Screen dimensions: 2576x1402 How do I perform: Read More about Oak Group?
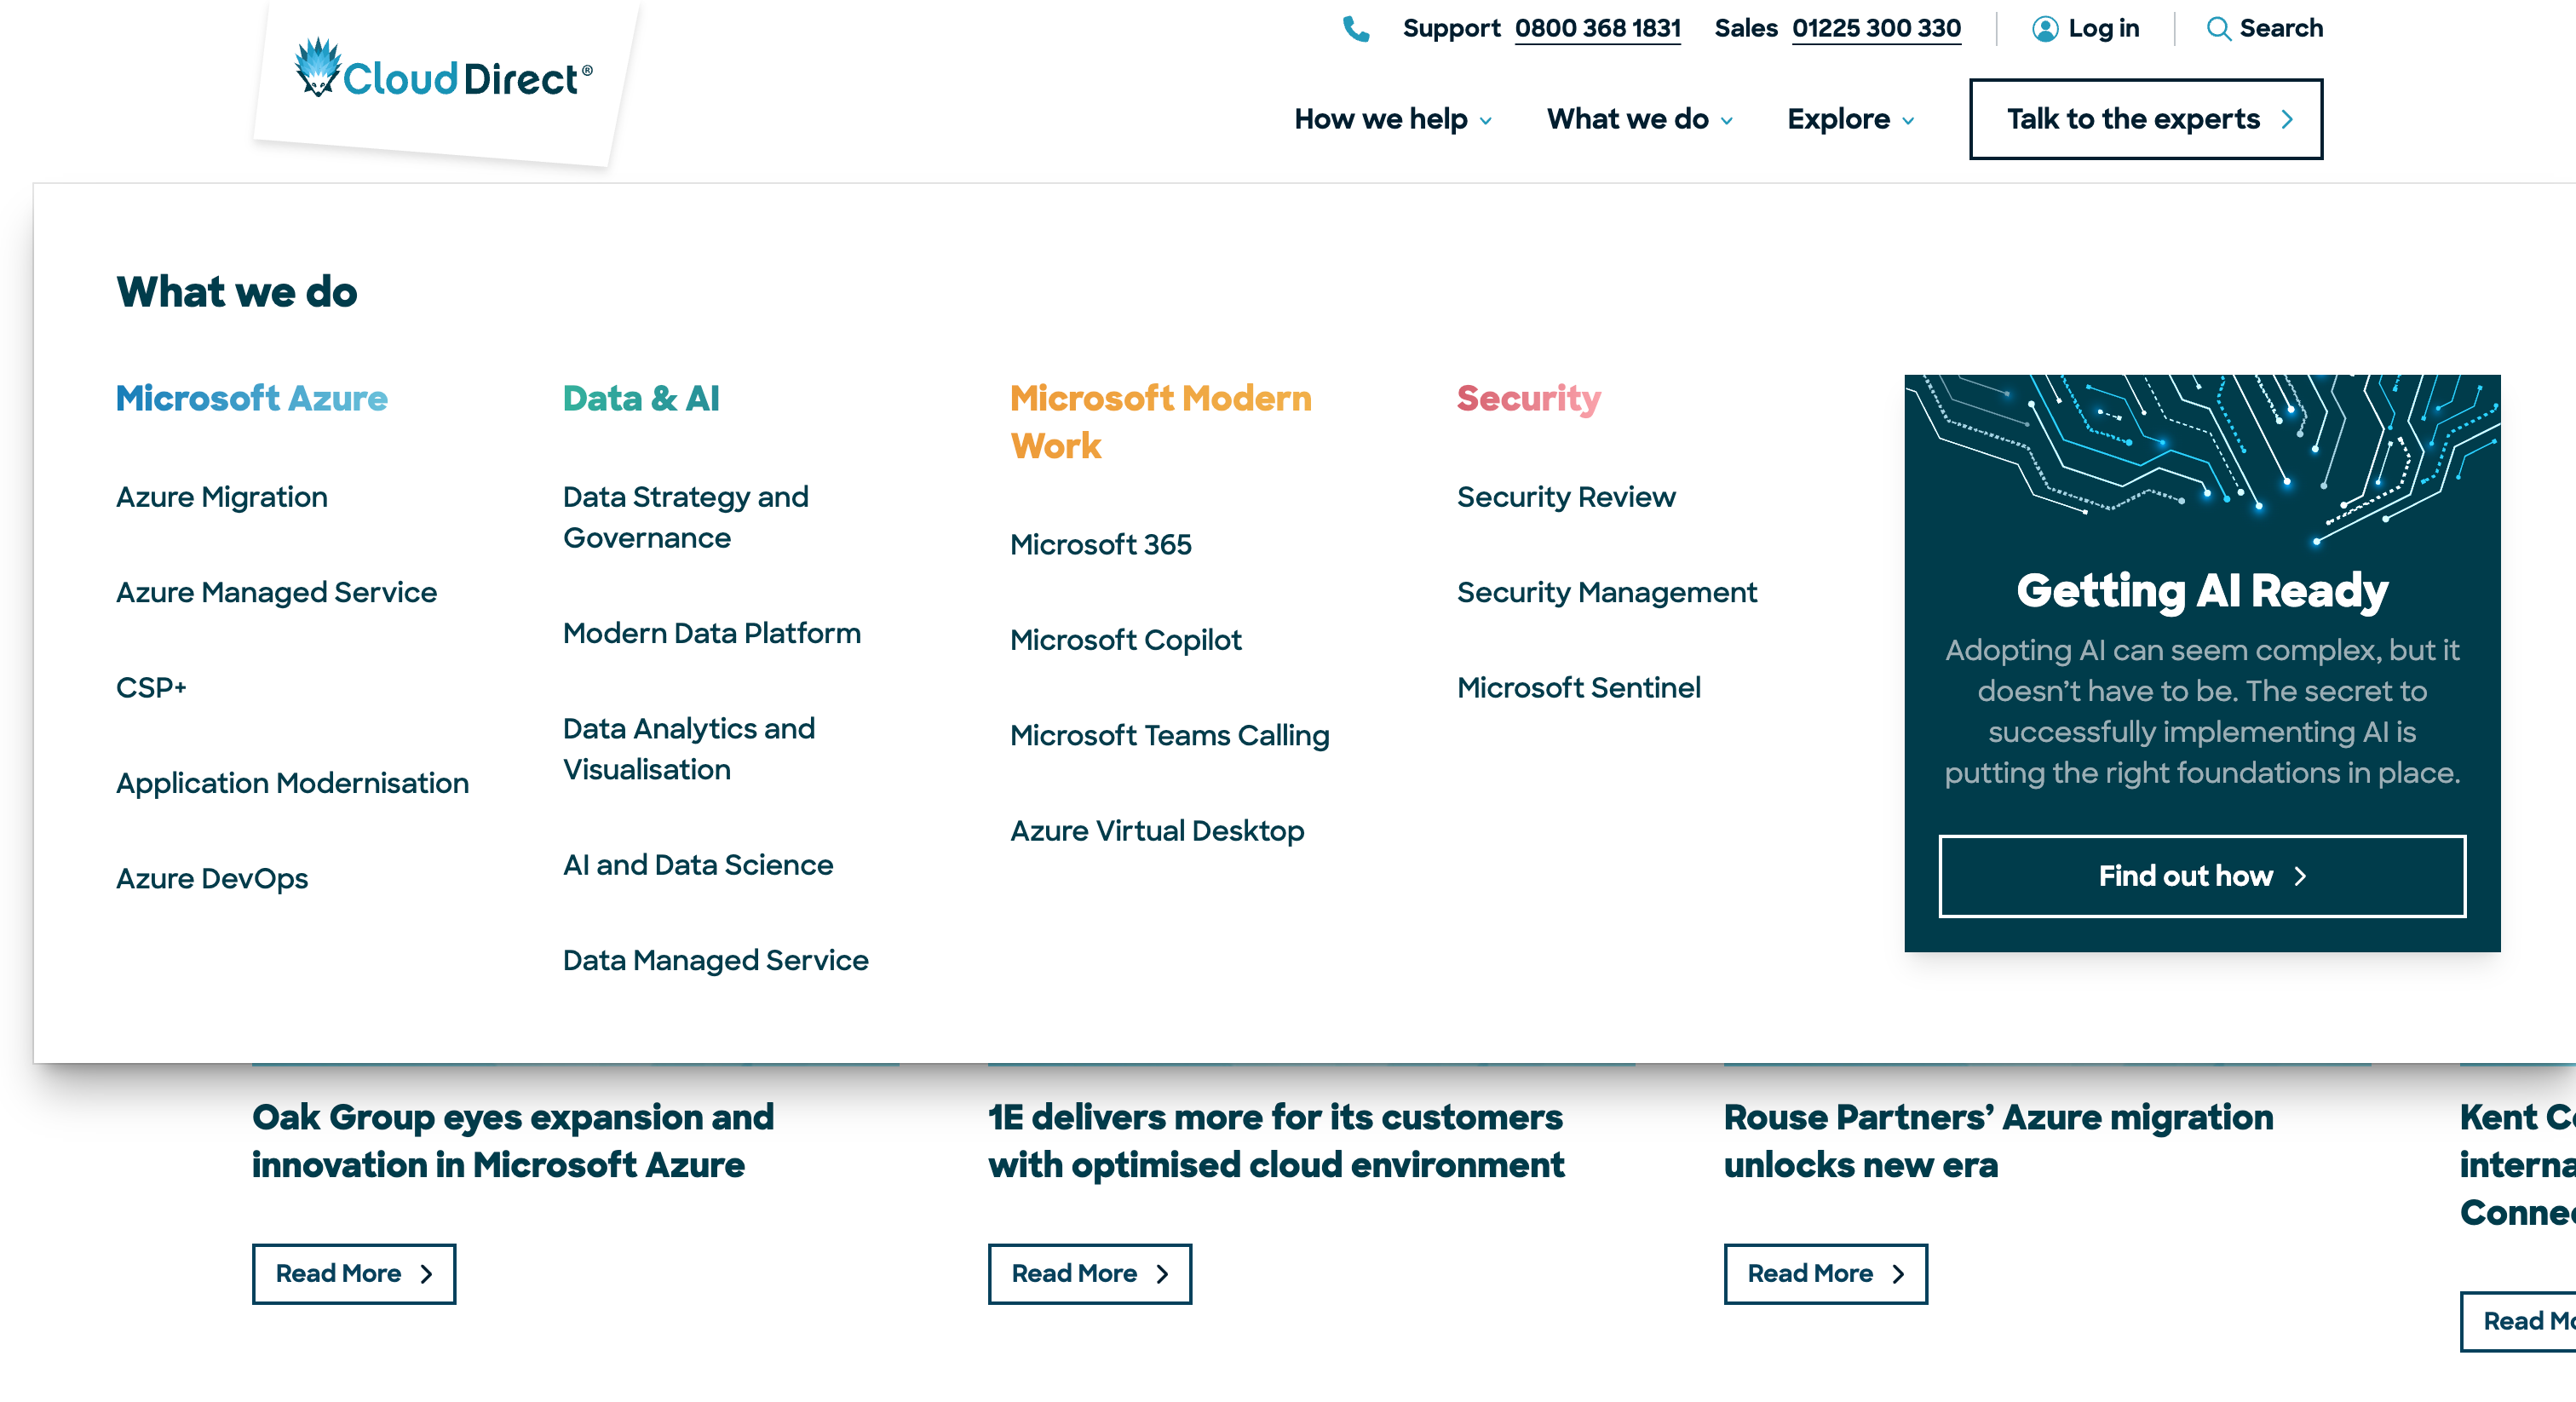pos(354,1274)
